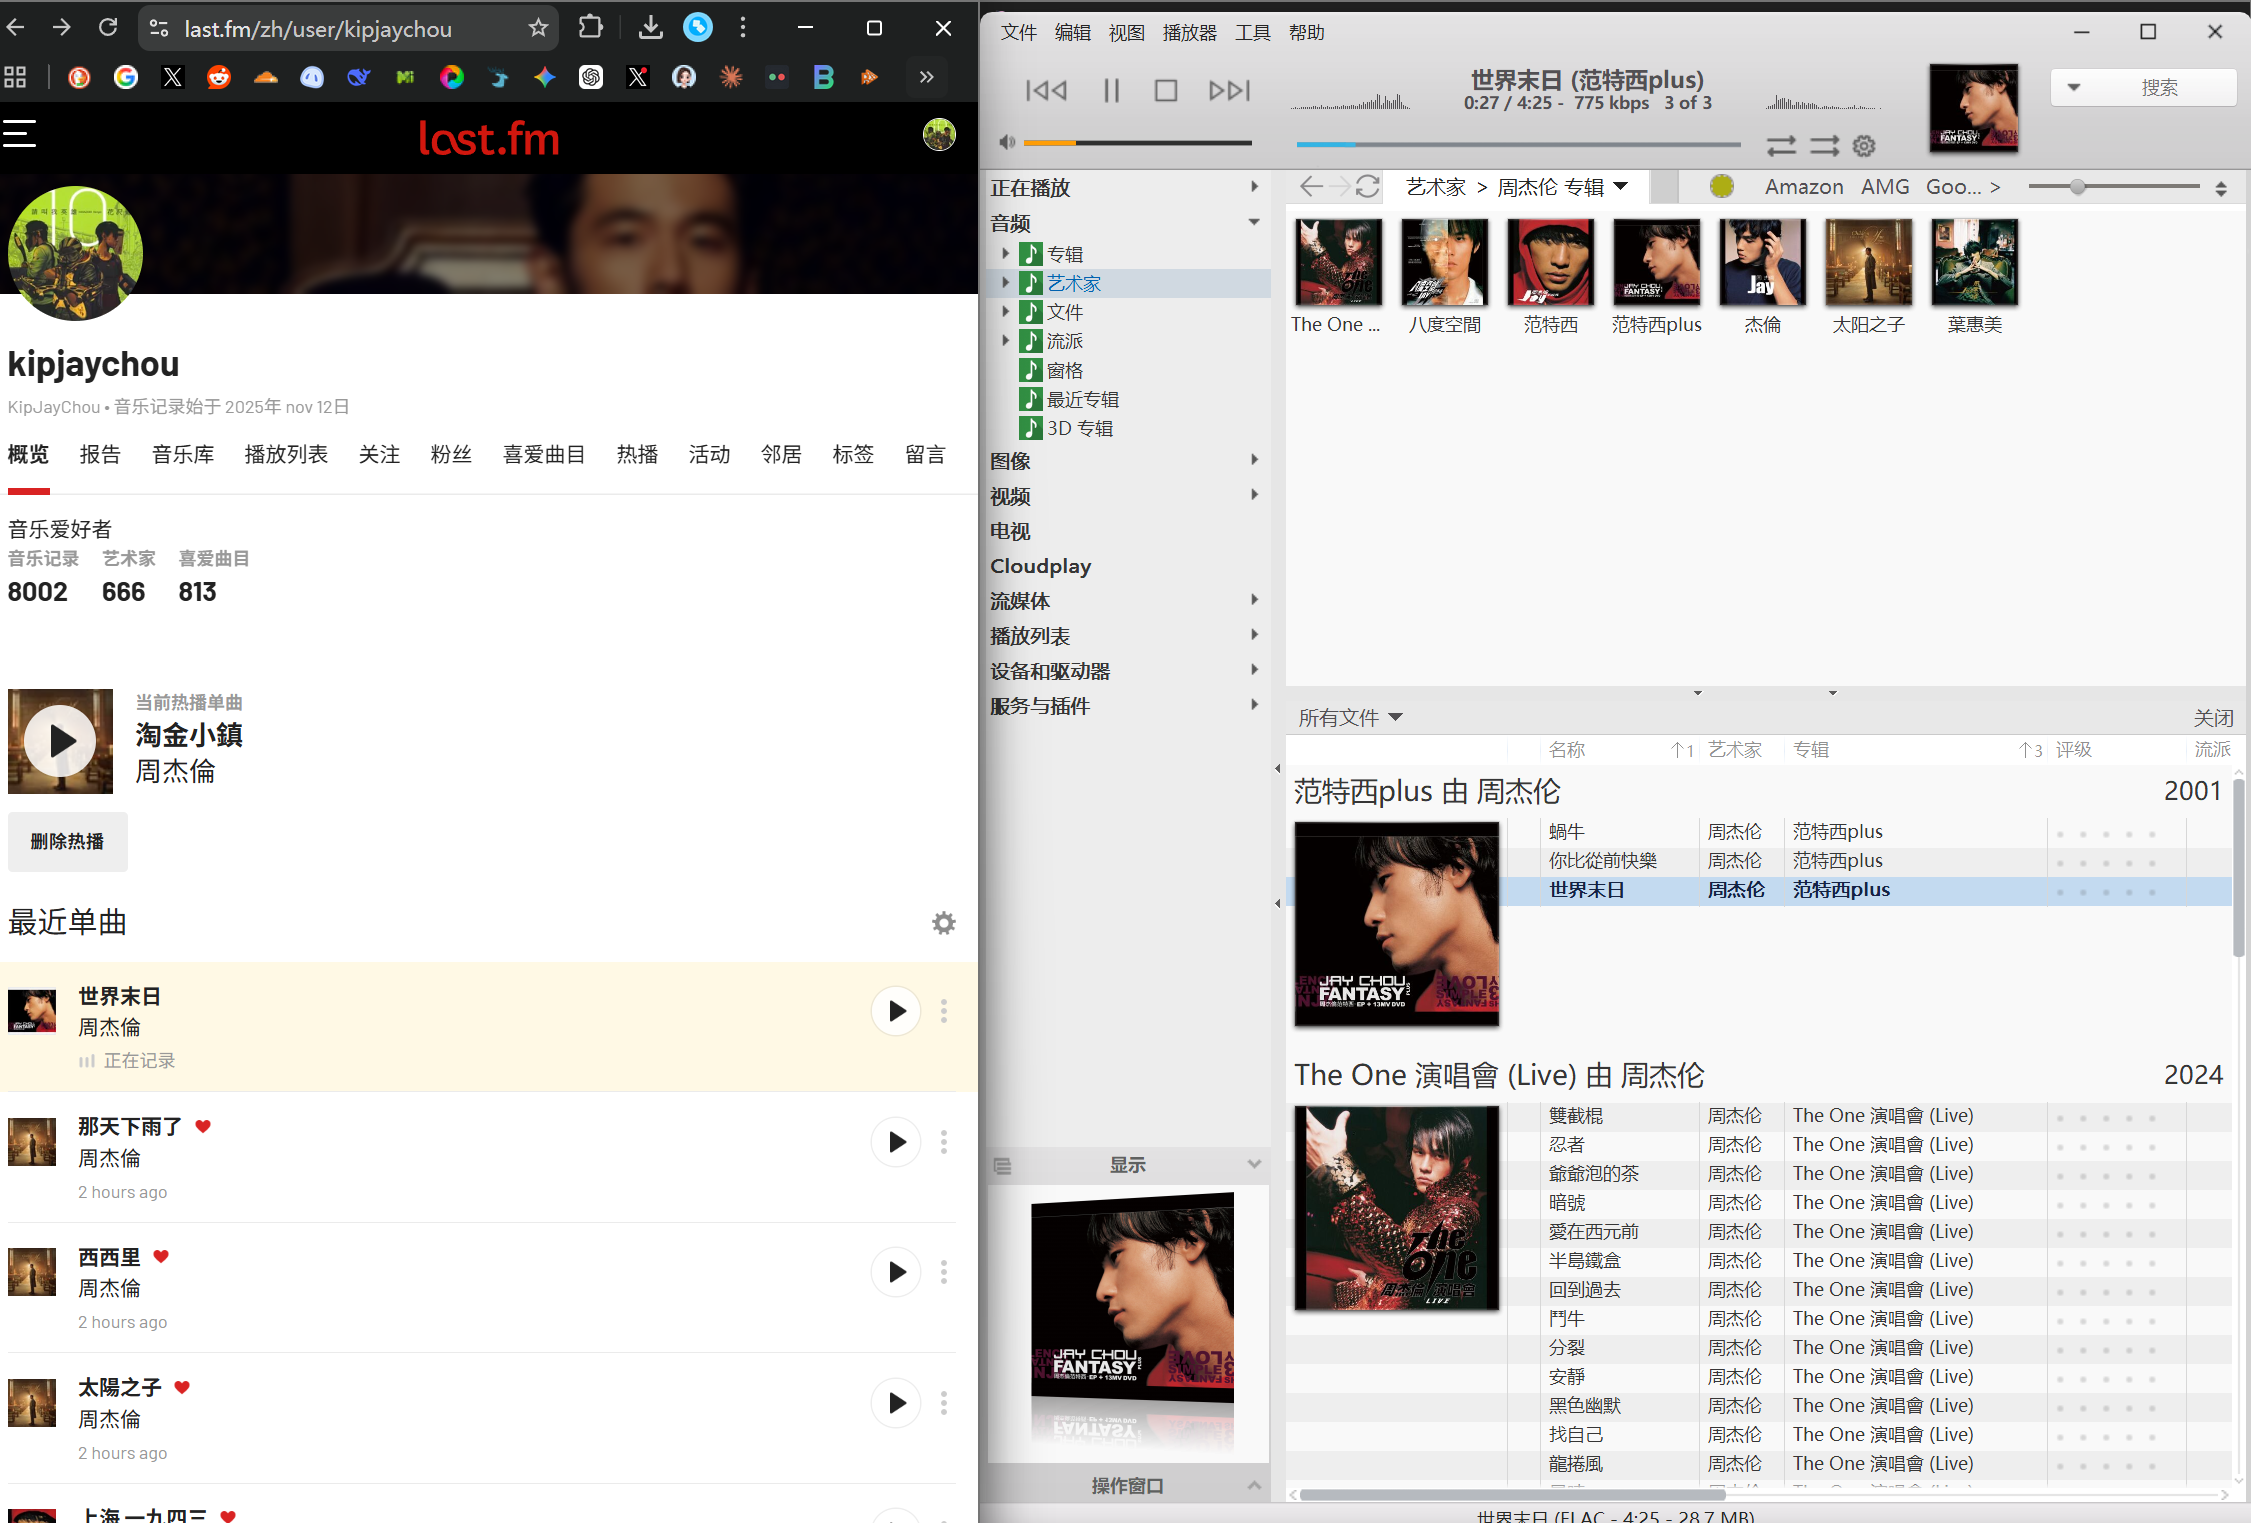Image resolution: width=2251 pixels, height=1523 pixels.
Task: Open recent tracks settings gear on last.fm
Action: tap(943, 922)
